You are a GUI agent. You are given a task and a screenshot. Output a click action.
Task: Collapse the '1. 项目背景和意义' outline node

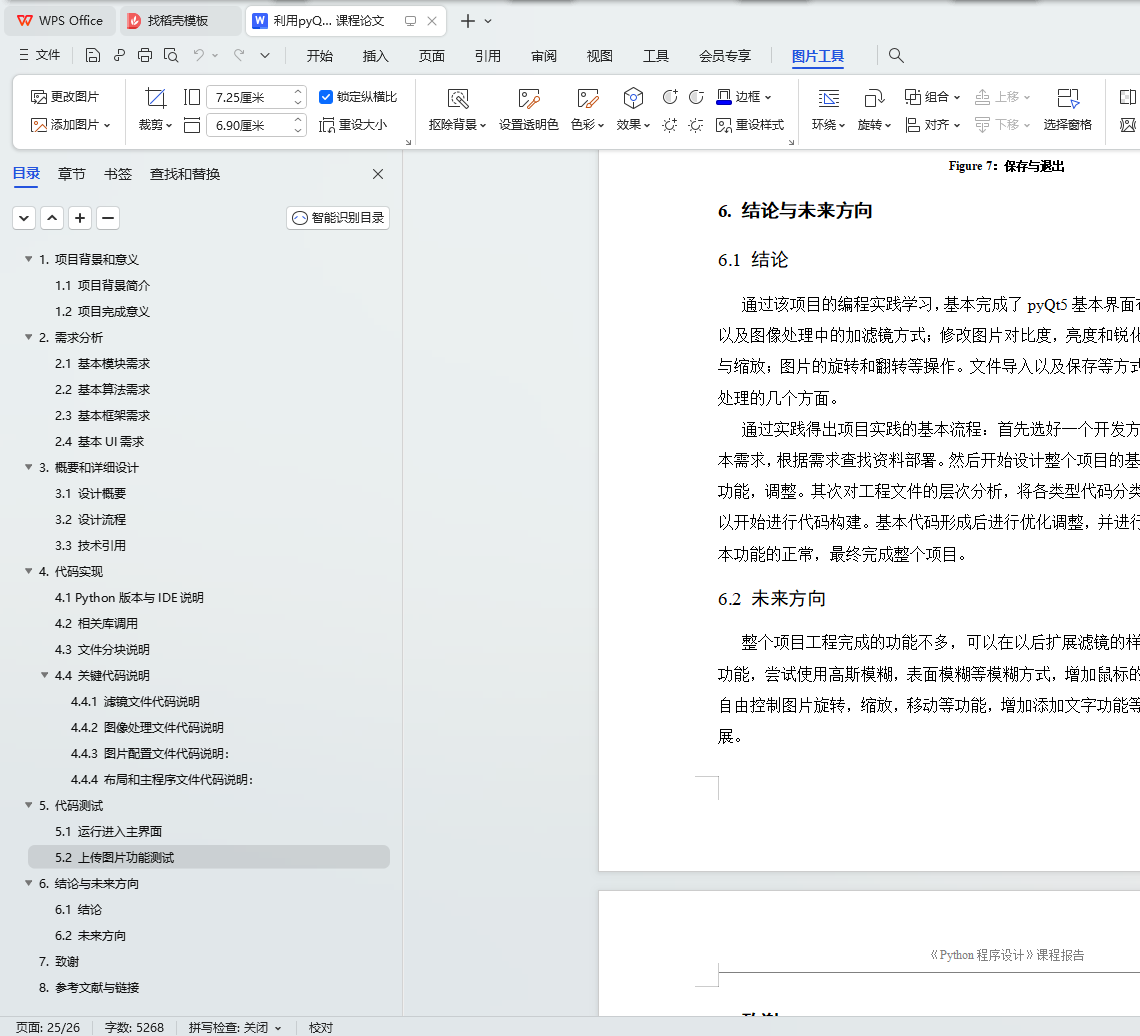coord(28,259)
